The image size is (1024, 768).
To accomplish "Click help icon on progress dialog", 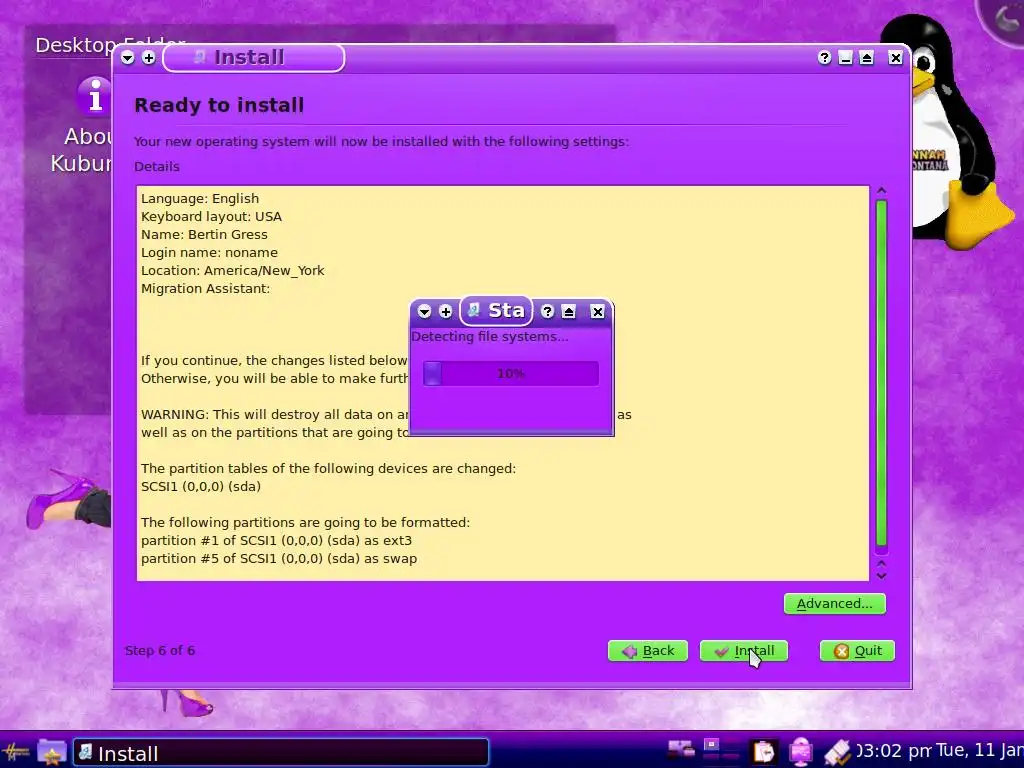I will click(x=547, y=312).
